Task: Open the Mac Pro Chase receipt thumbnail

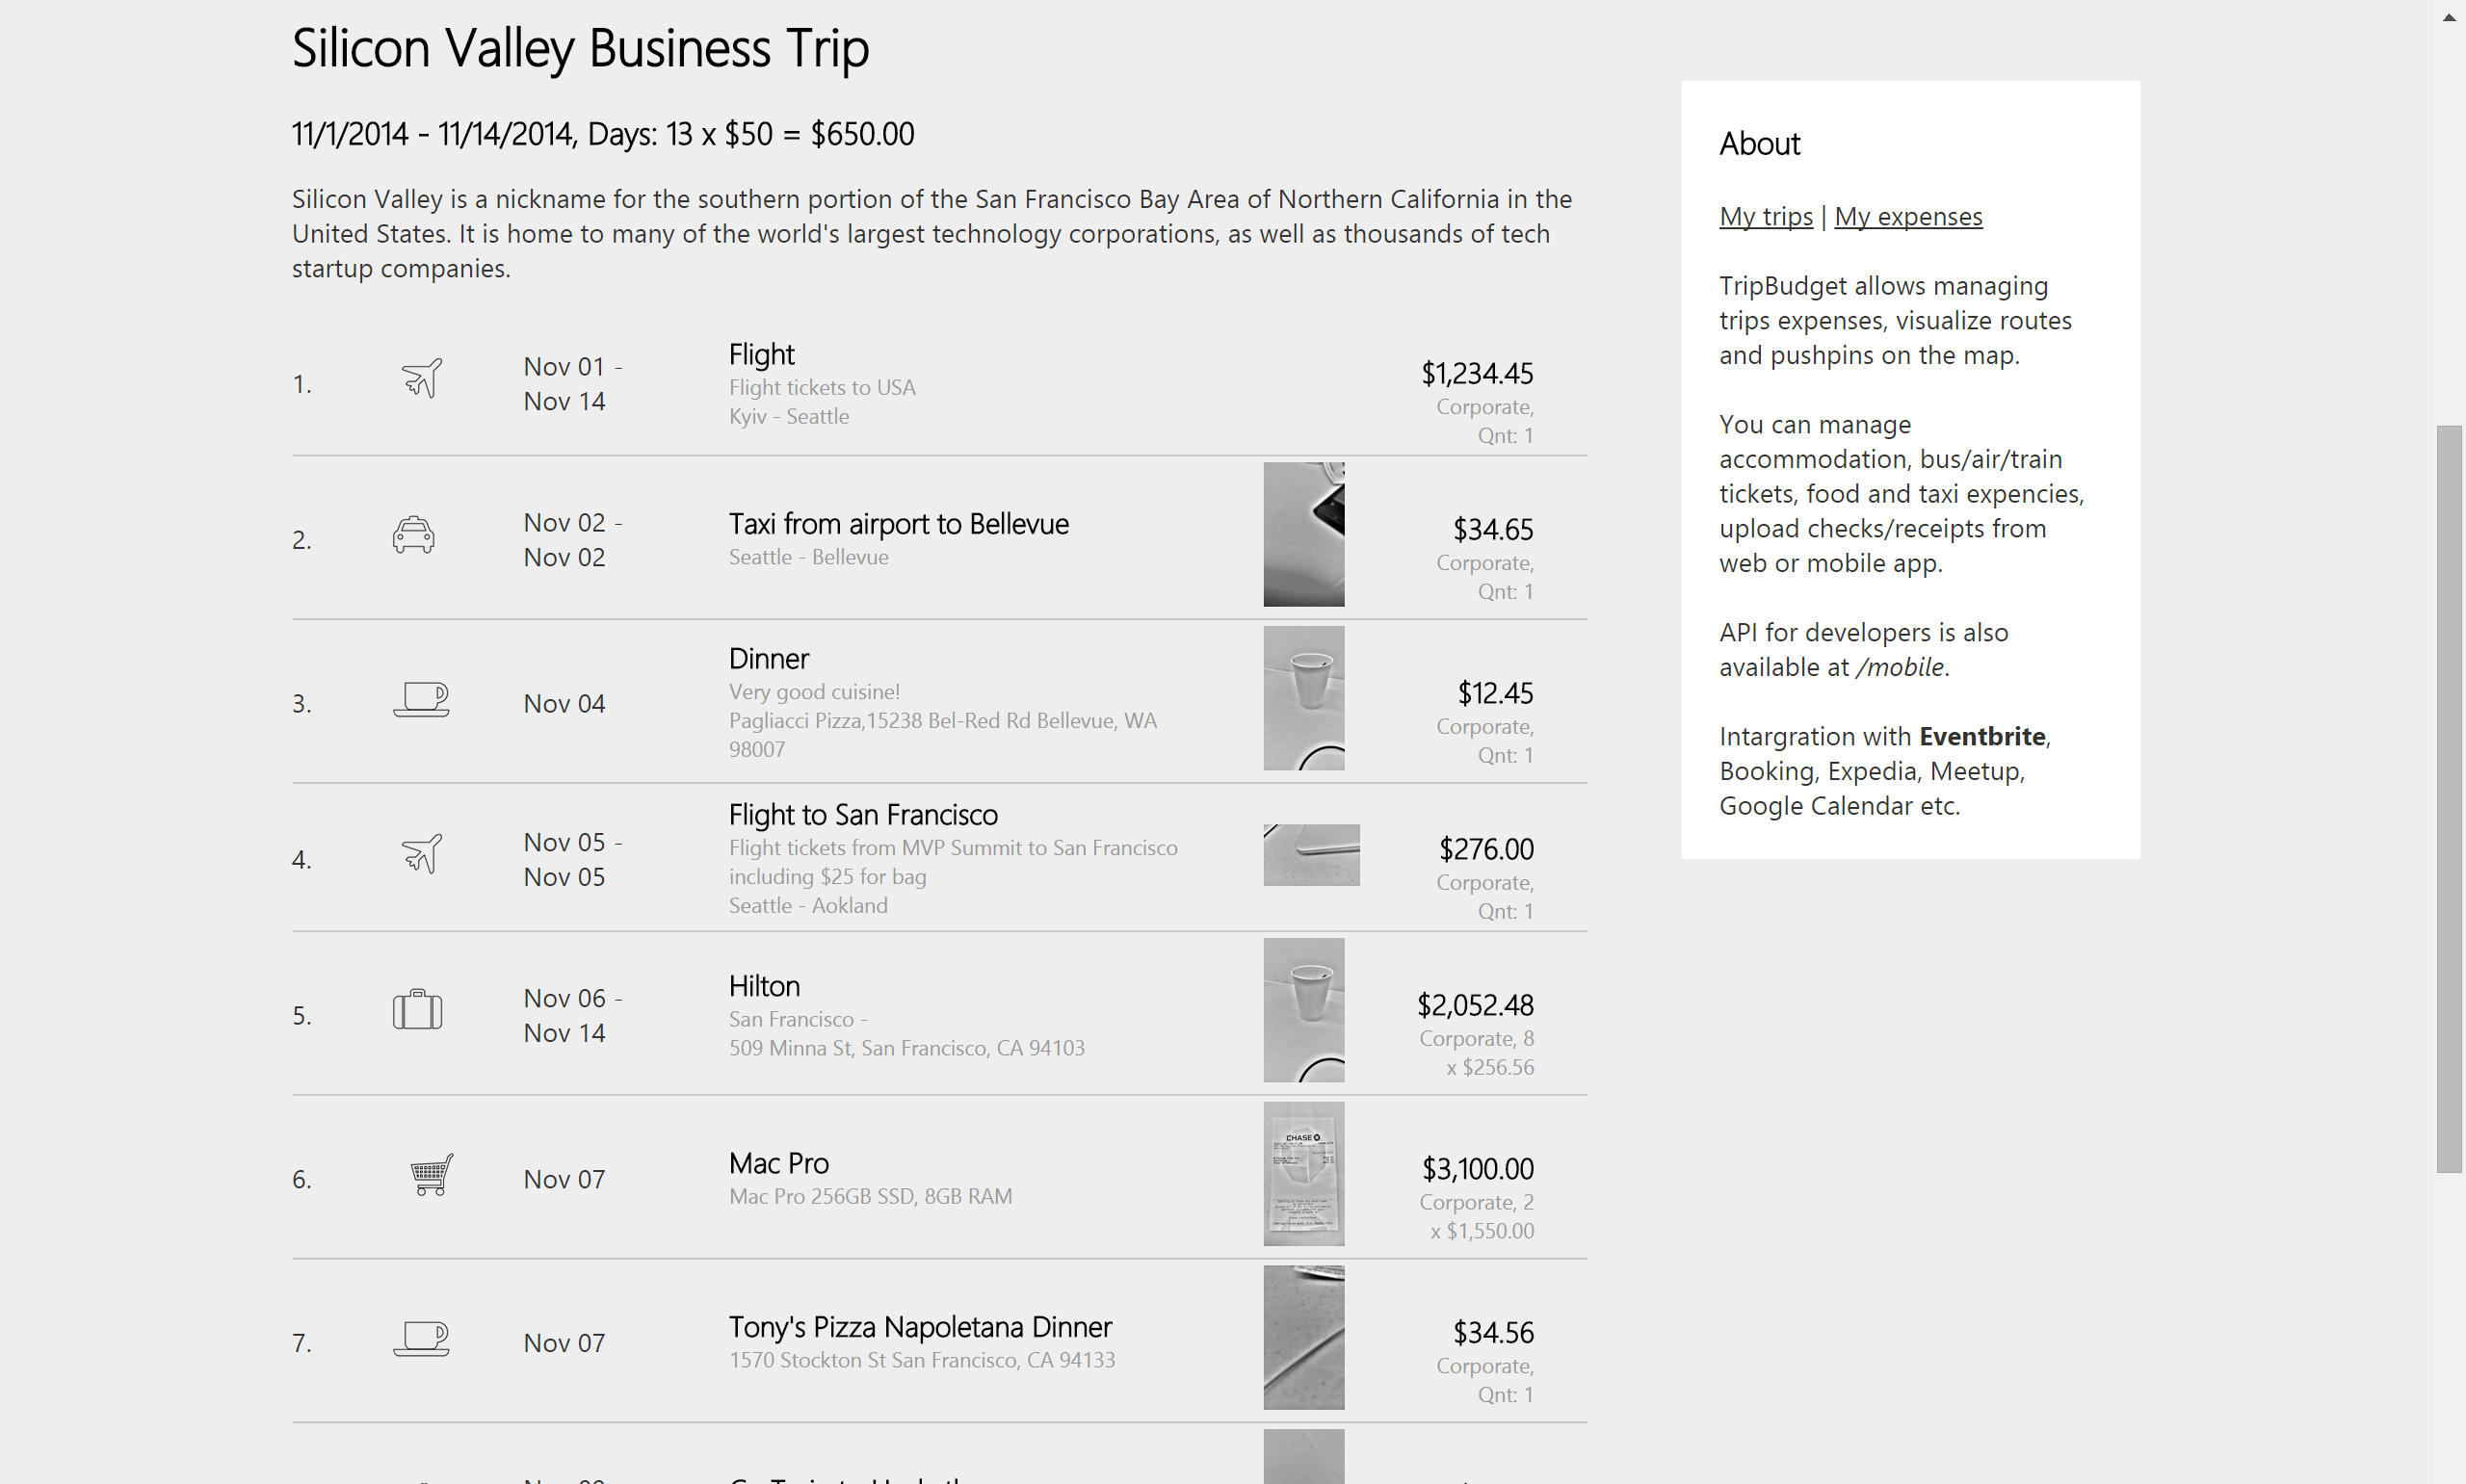Action: tap(1303, 1174)
